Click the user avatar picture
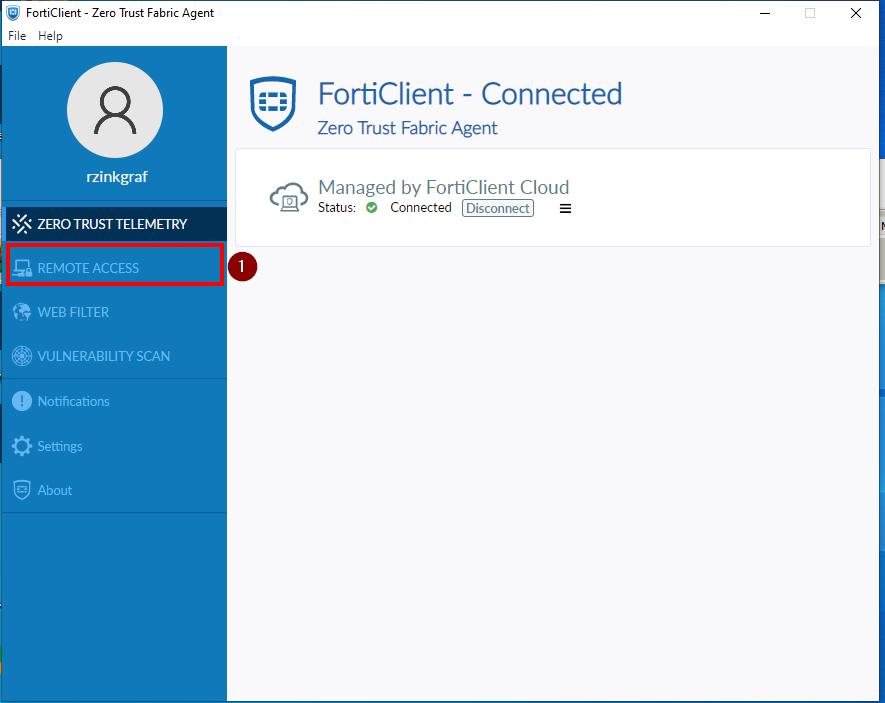885x703 pixels. point(115,110)
